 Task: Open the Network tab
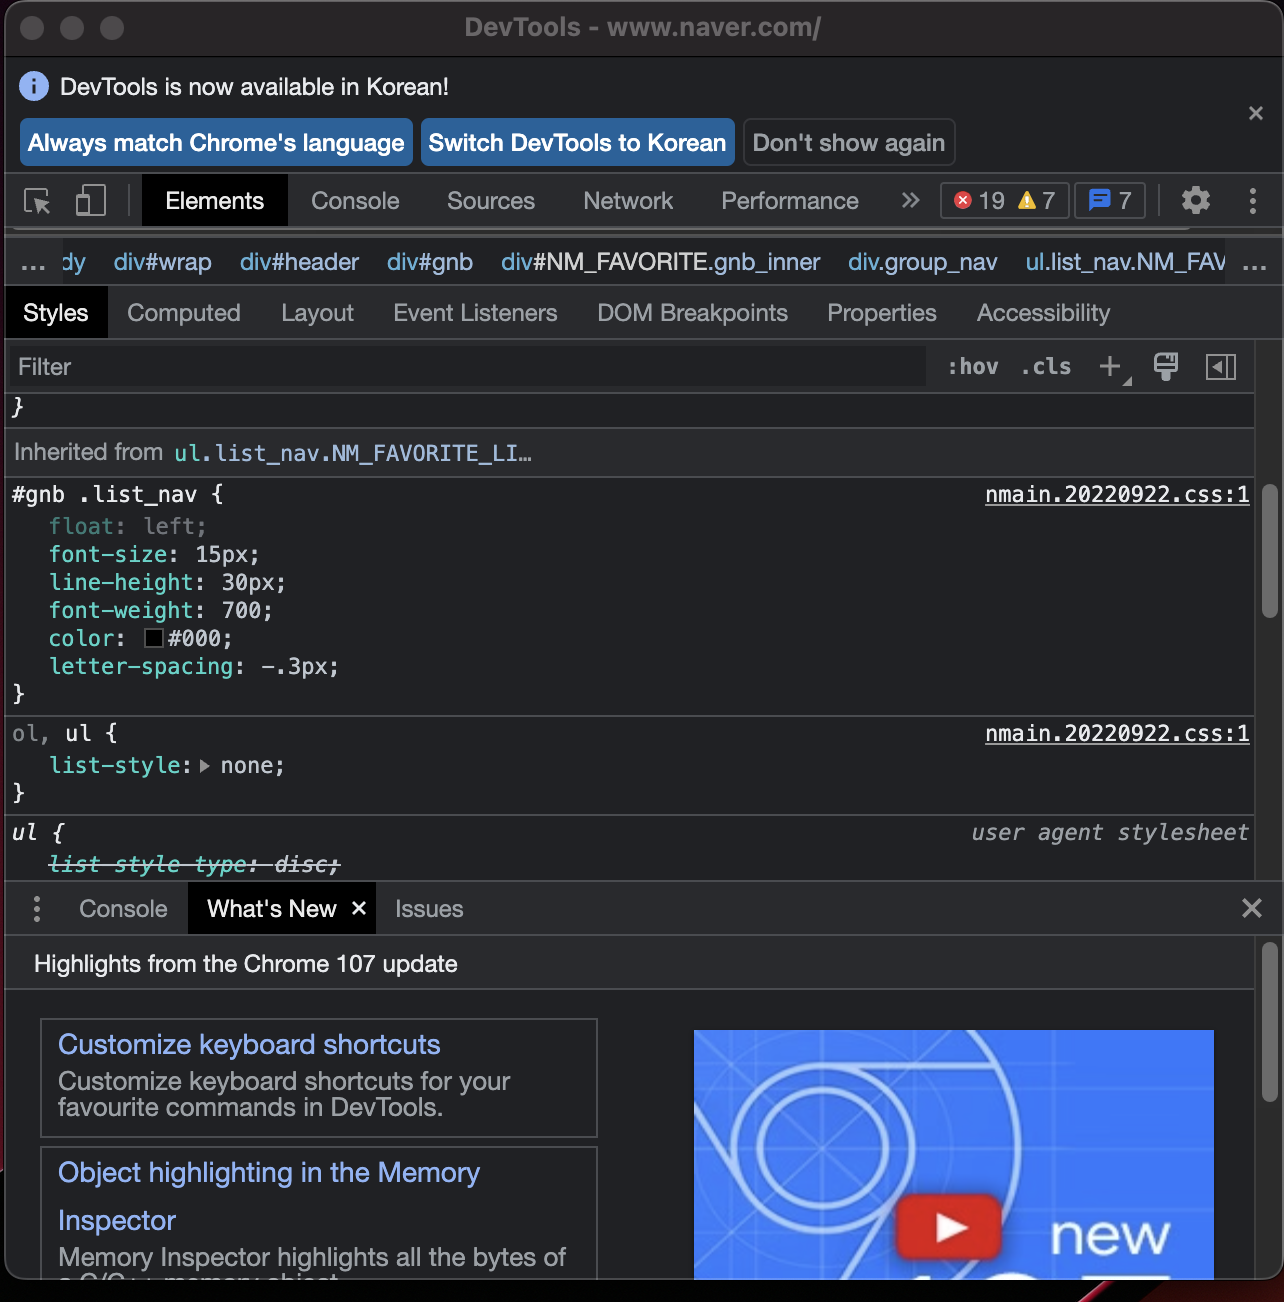[628, 201]
